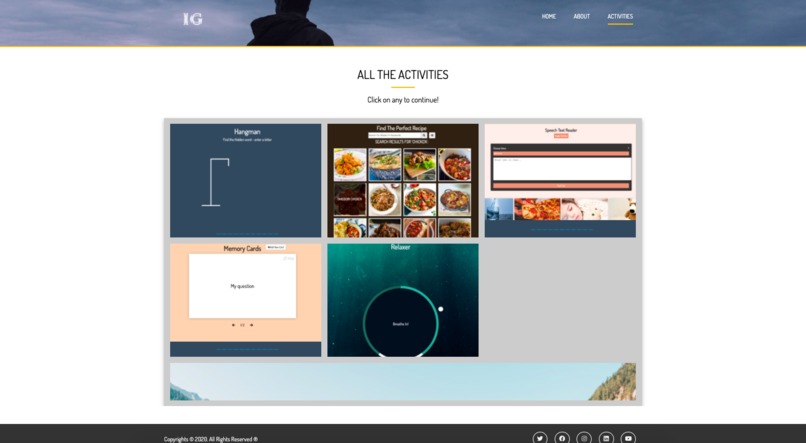Open the Facebook social icon in footer
The height and width of the screenshot is (443, 806).
[x=562, y=438]
